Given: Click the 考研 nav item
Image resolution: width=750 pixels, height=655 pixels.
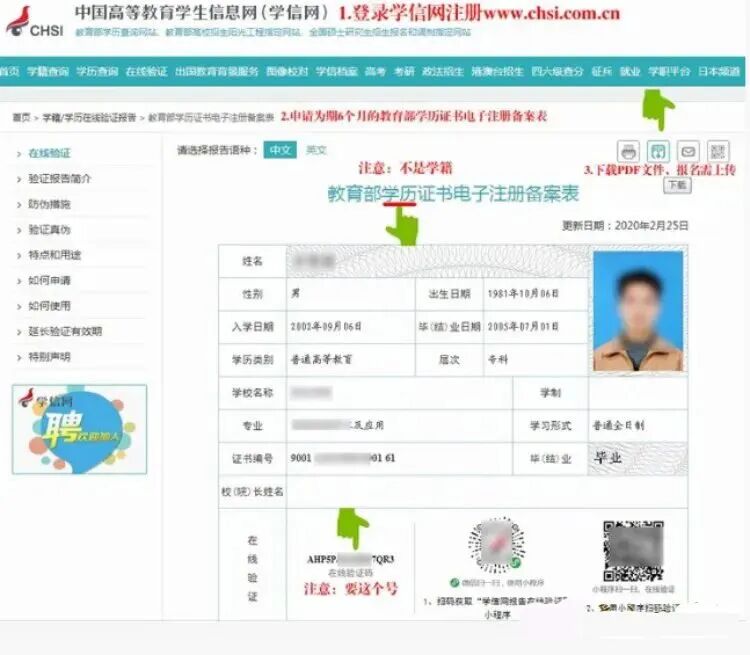Looking at the screenshot, I should (x=404, y=72).
